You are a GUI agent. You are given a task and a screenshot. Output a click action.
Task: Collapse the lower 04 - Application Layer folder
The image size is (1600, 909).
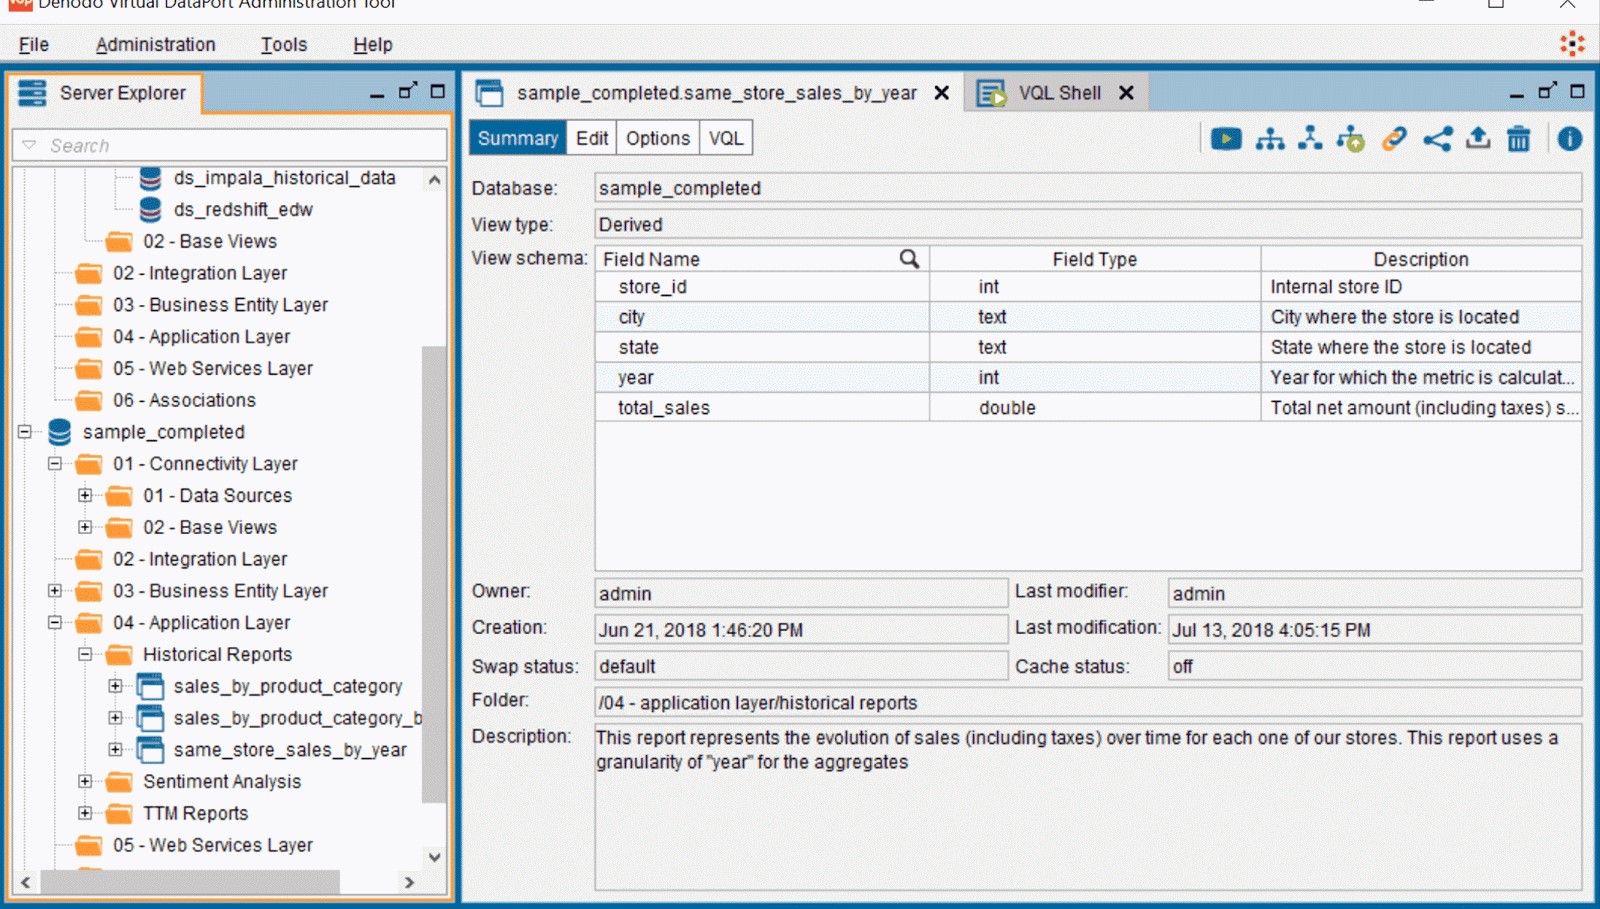tap(55, 623)
